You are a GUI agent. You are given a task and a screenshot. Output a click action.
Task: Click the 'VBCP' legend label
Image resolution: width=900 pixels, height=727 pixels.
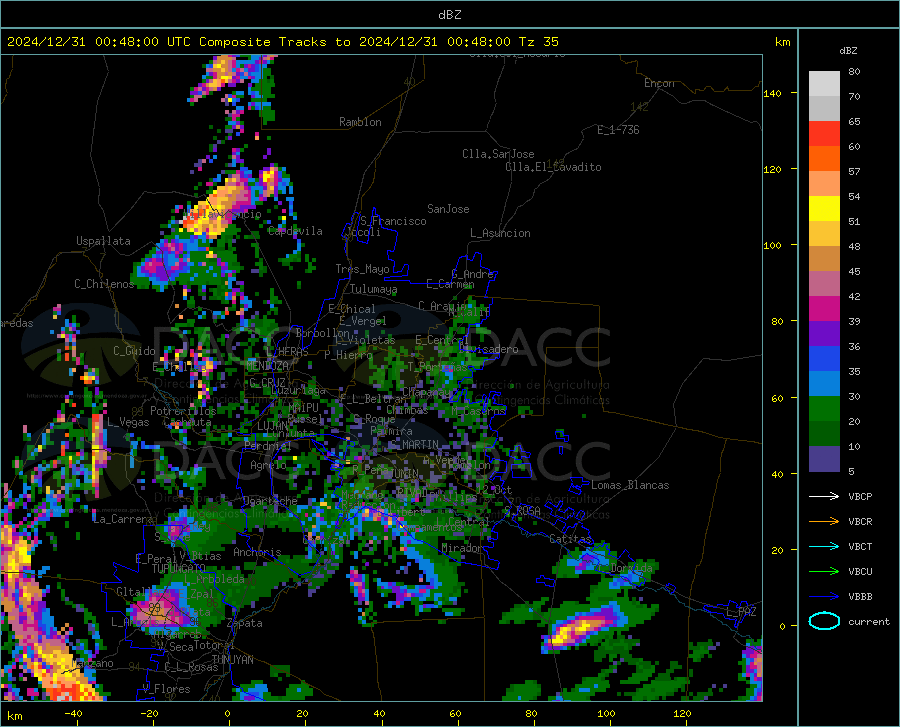tap(860, 496)
